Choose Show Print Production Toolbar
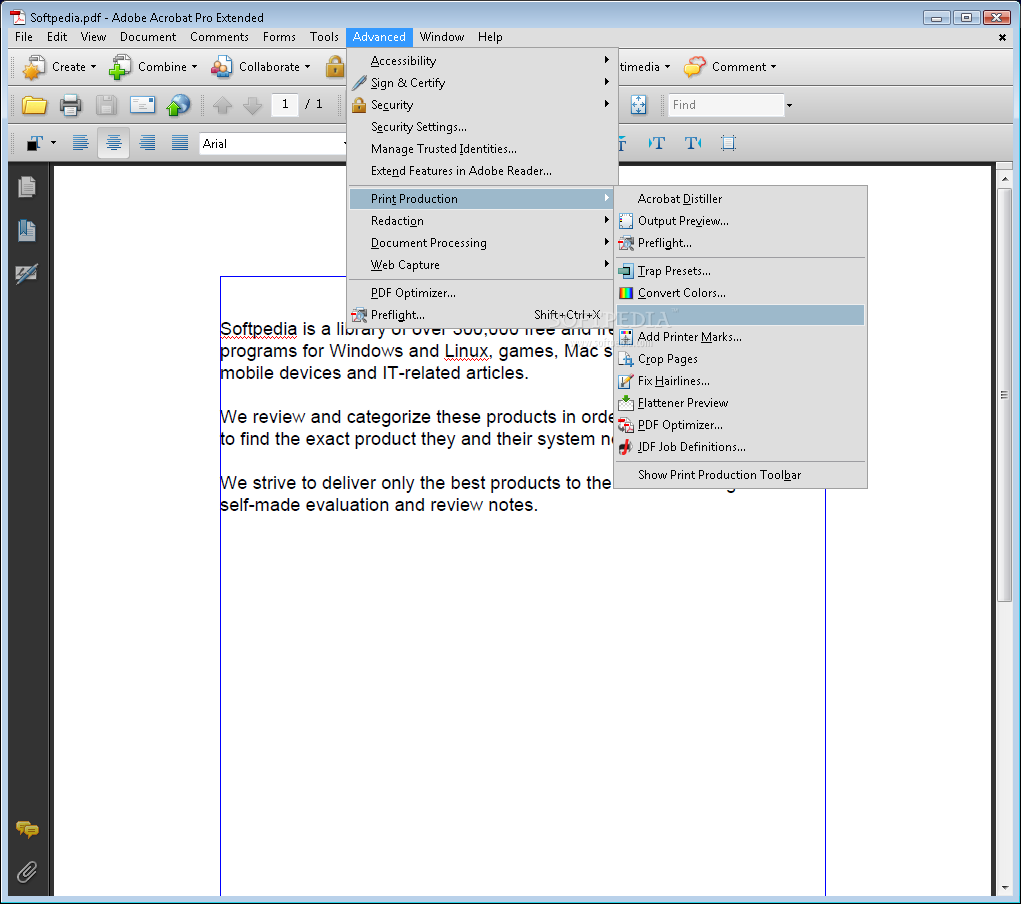This screenshot has height=904, width=1021. [x=740, y=475]
